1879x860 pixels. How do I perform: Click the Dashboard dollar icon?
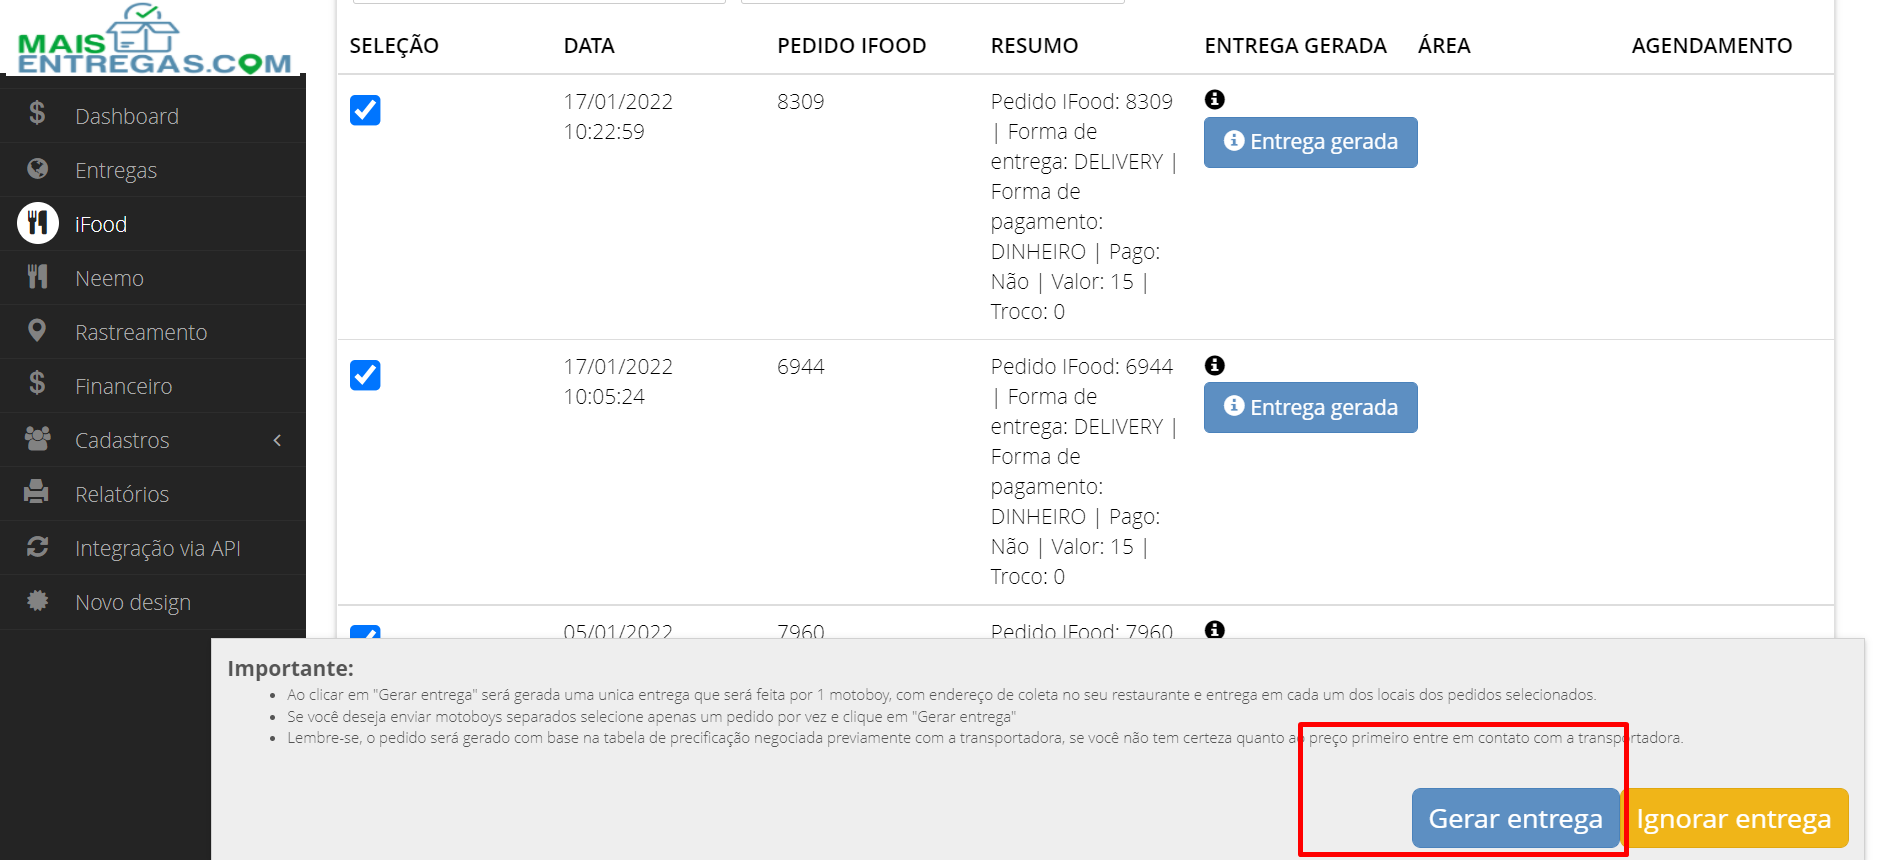tap(37, 113)
